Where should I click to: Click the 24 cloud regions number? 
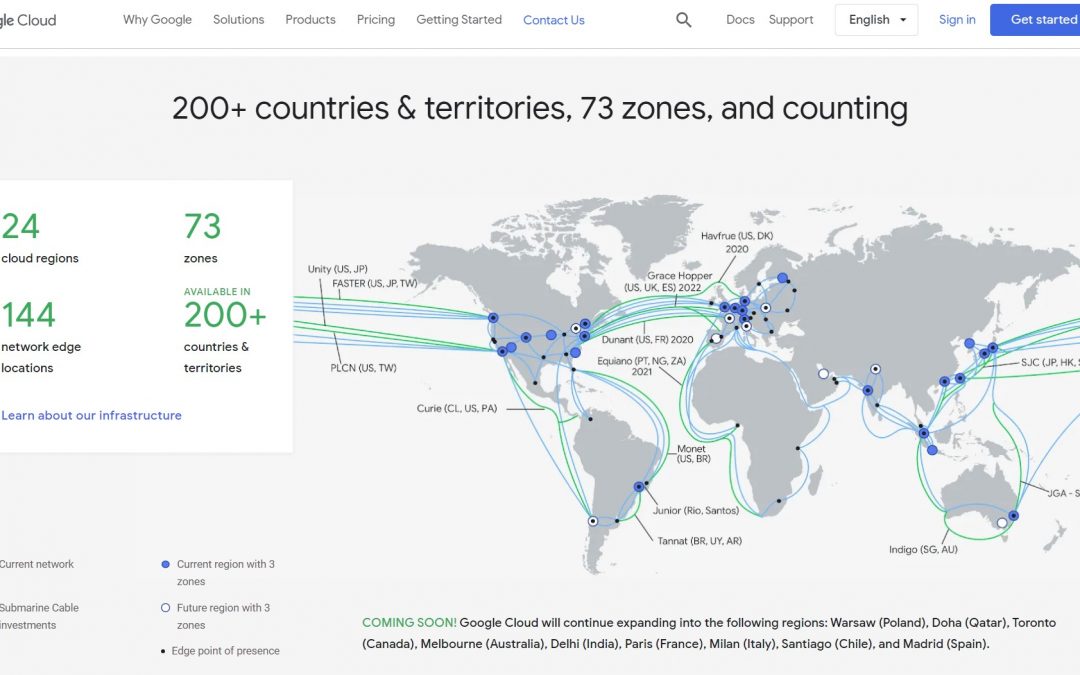click(x=20, y=226)
